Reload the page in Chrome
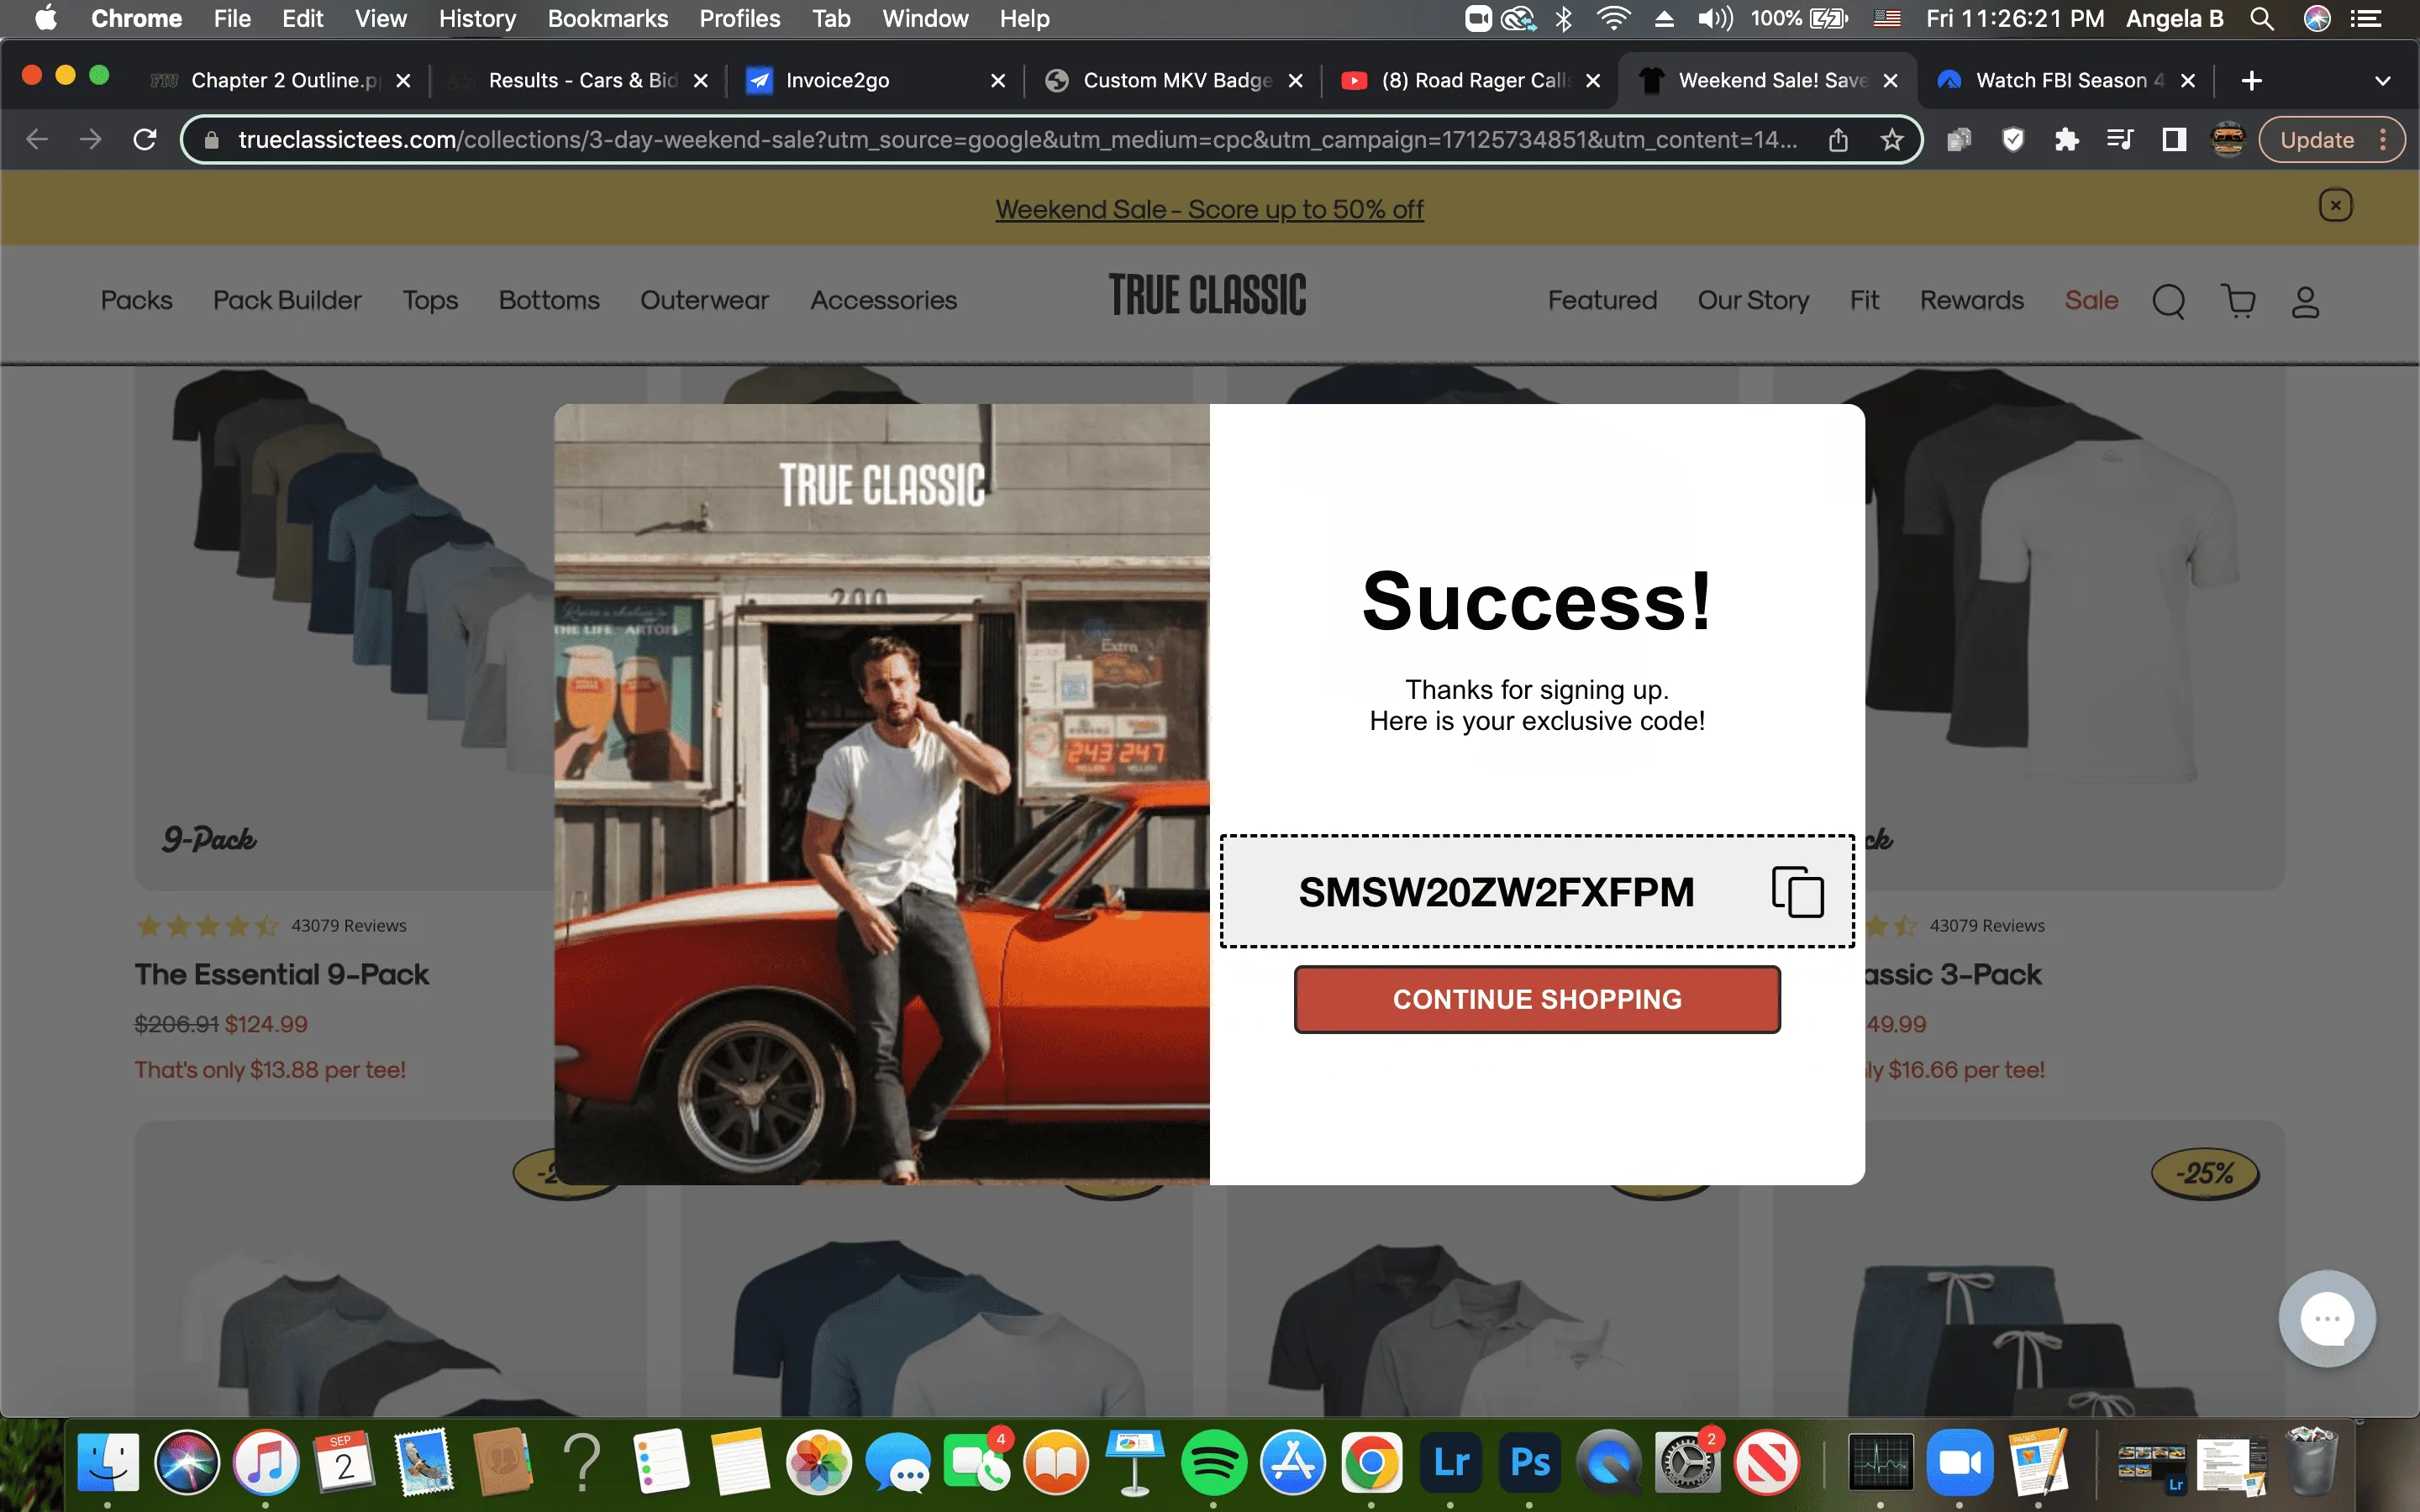2420x1512 pixels. point(145,139)
